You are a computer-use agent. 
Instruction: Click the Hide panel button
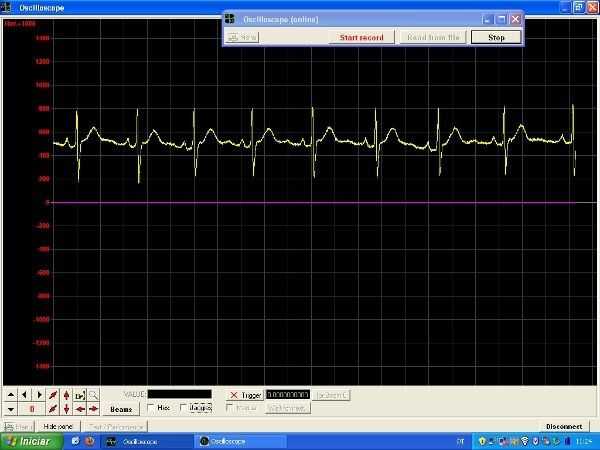58,427
